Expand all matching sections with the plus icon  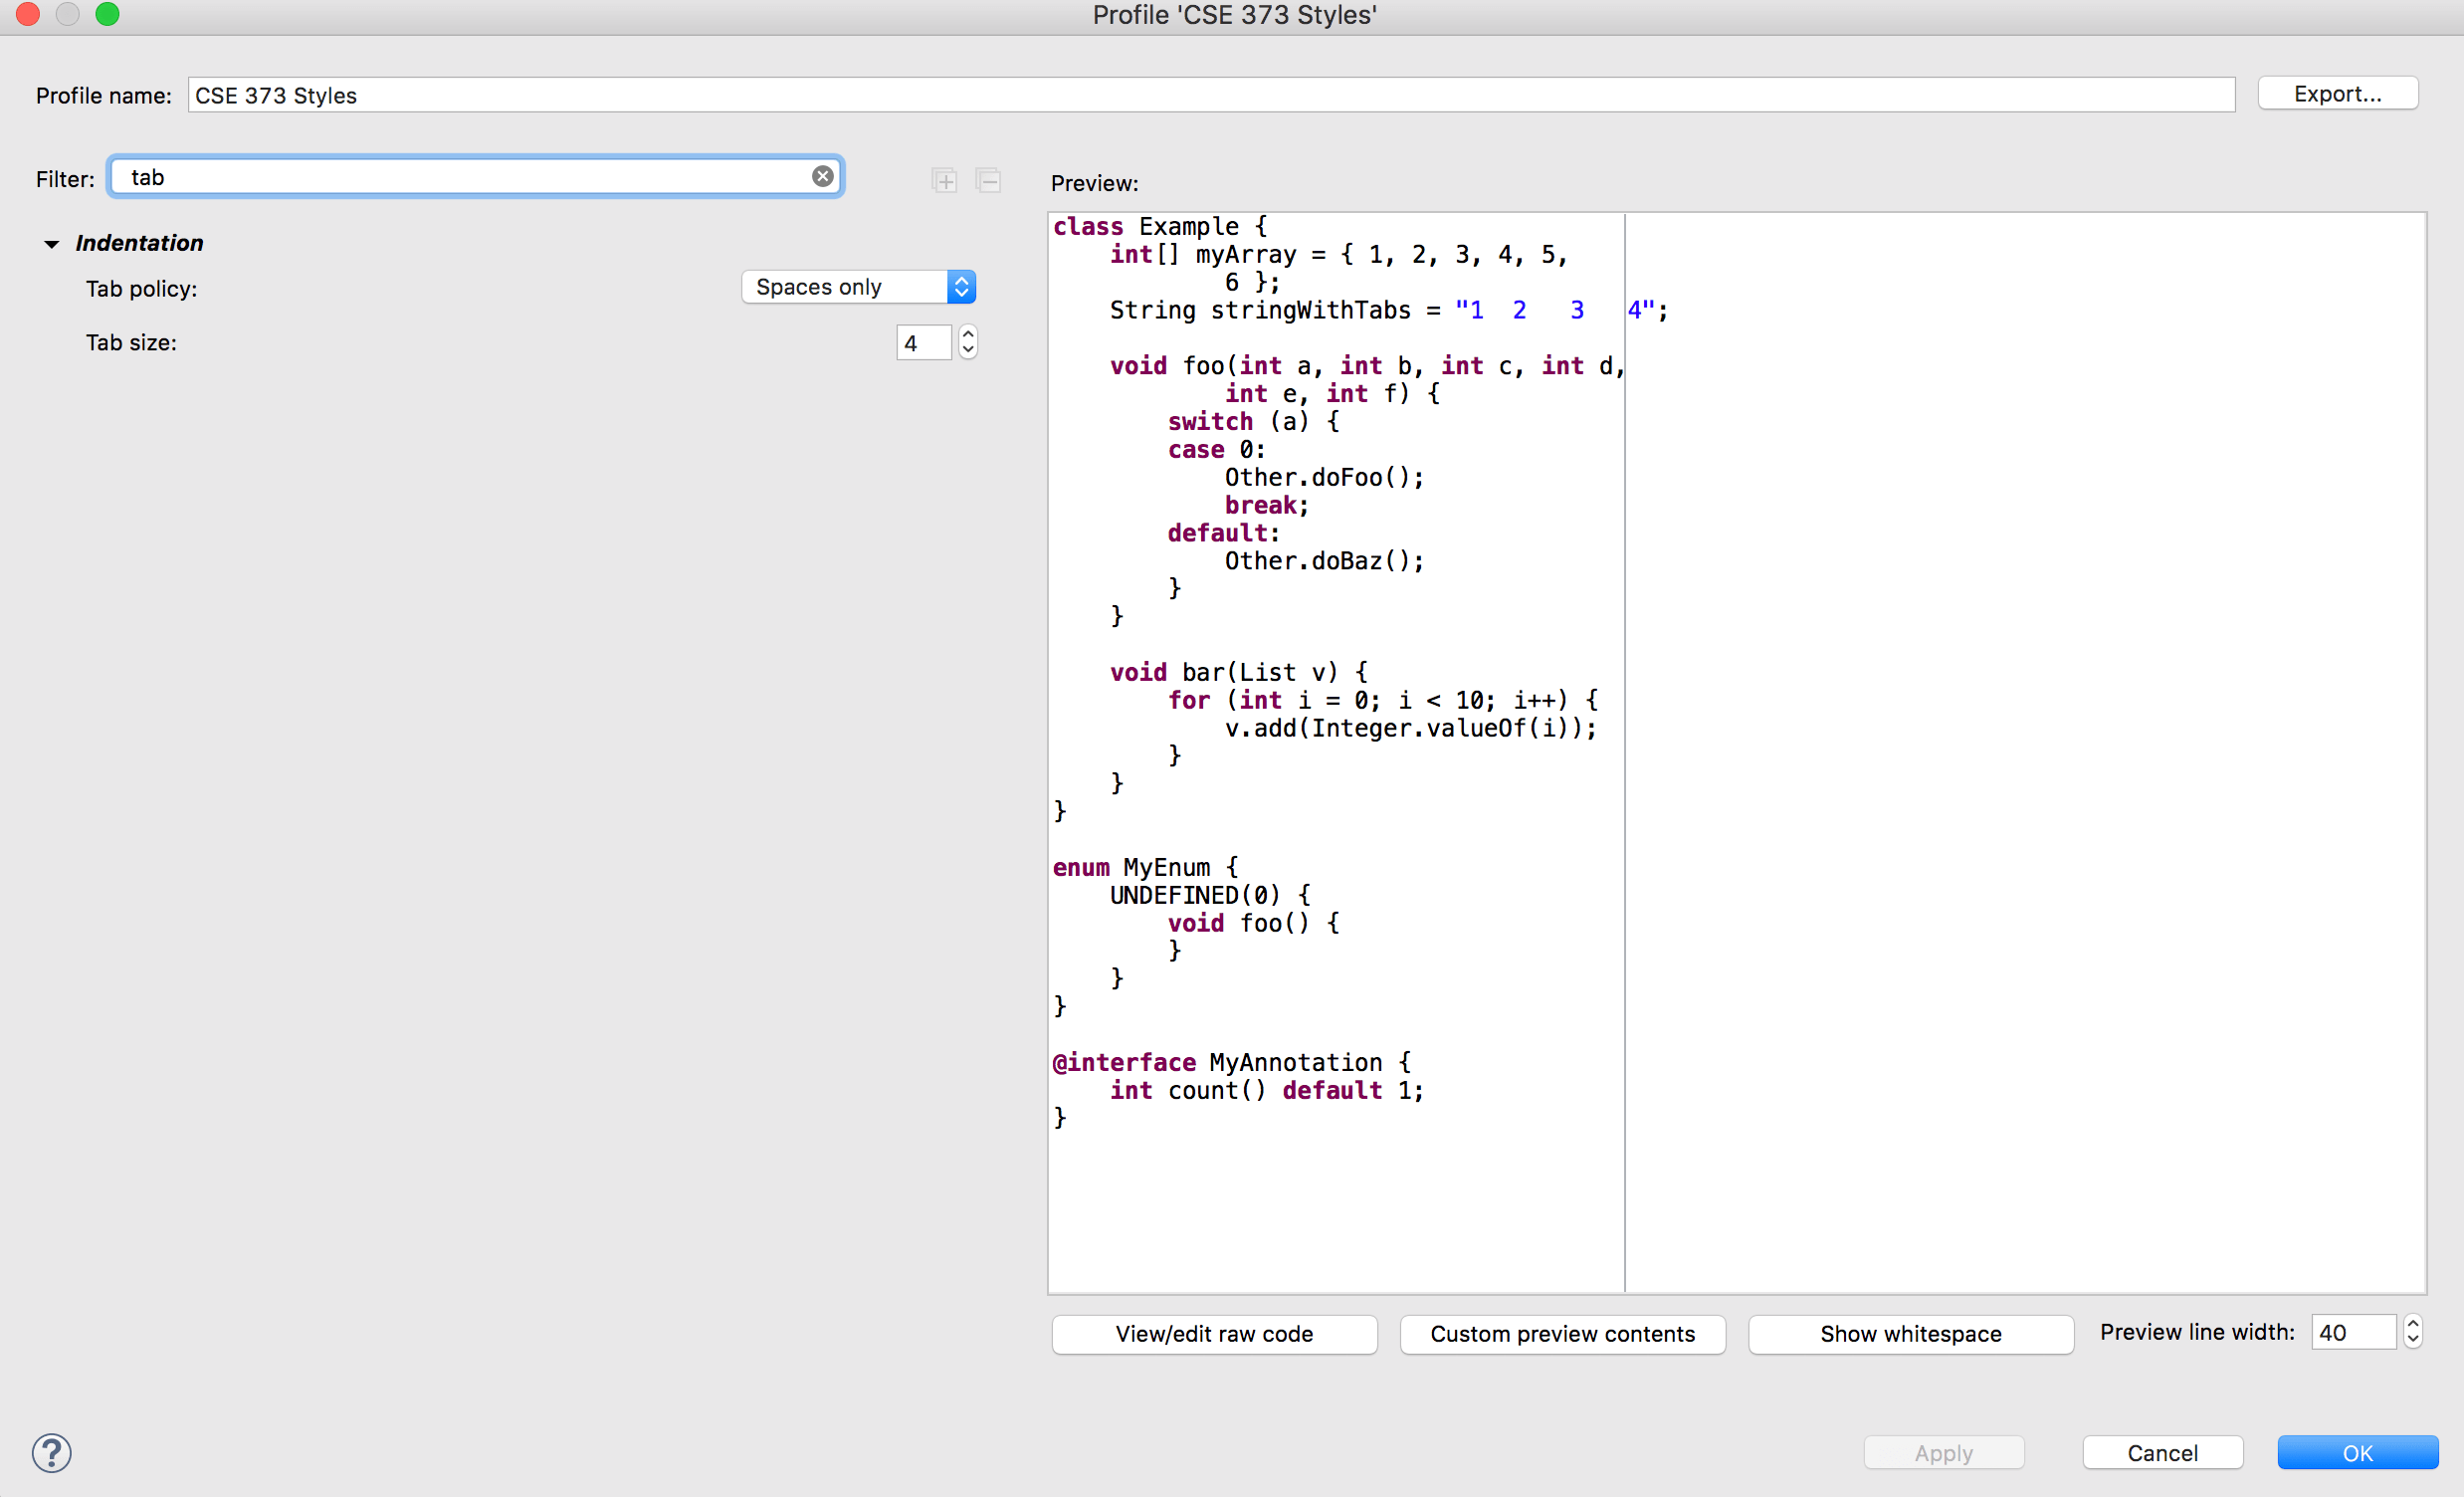943,180
